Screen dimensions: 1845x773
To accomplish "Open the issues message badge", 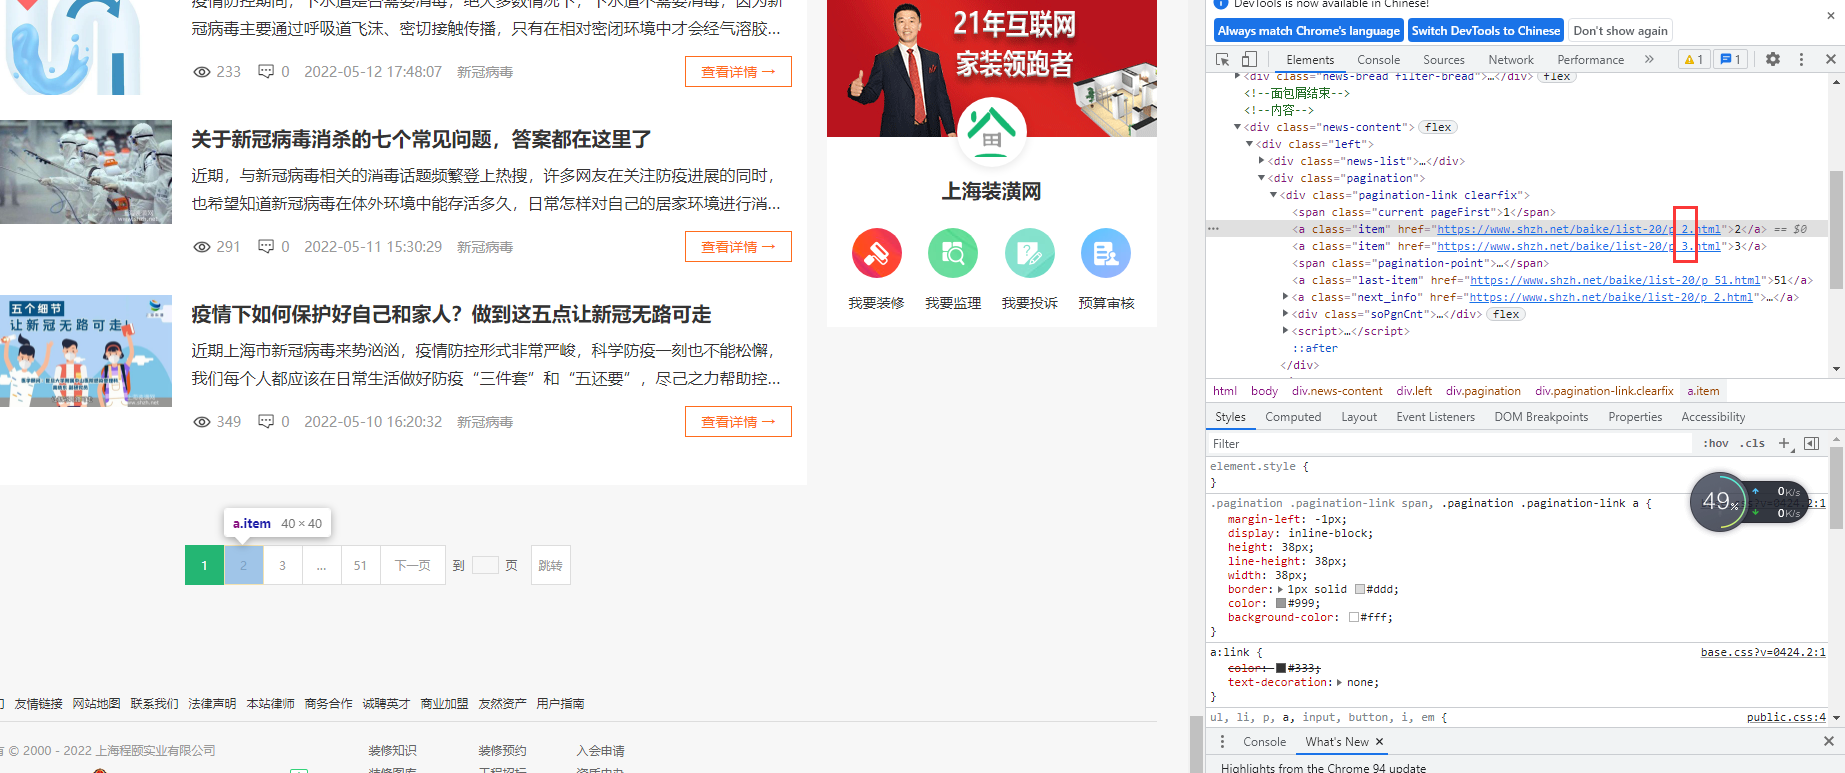I will tap(1731, 59).
